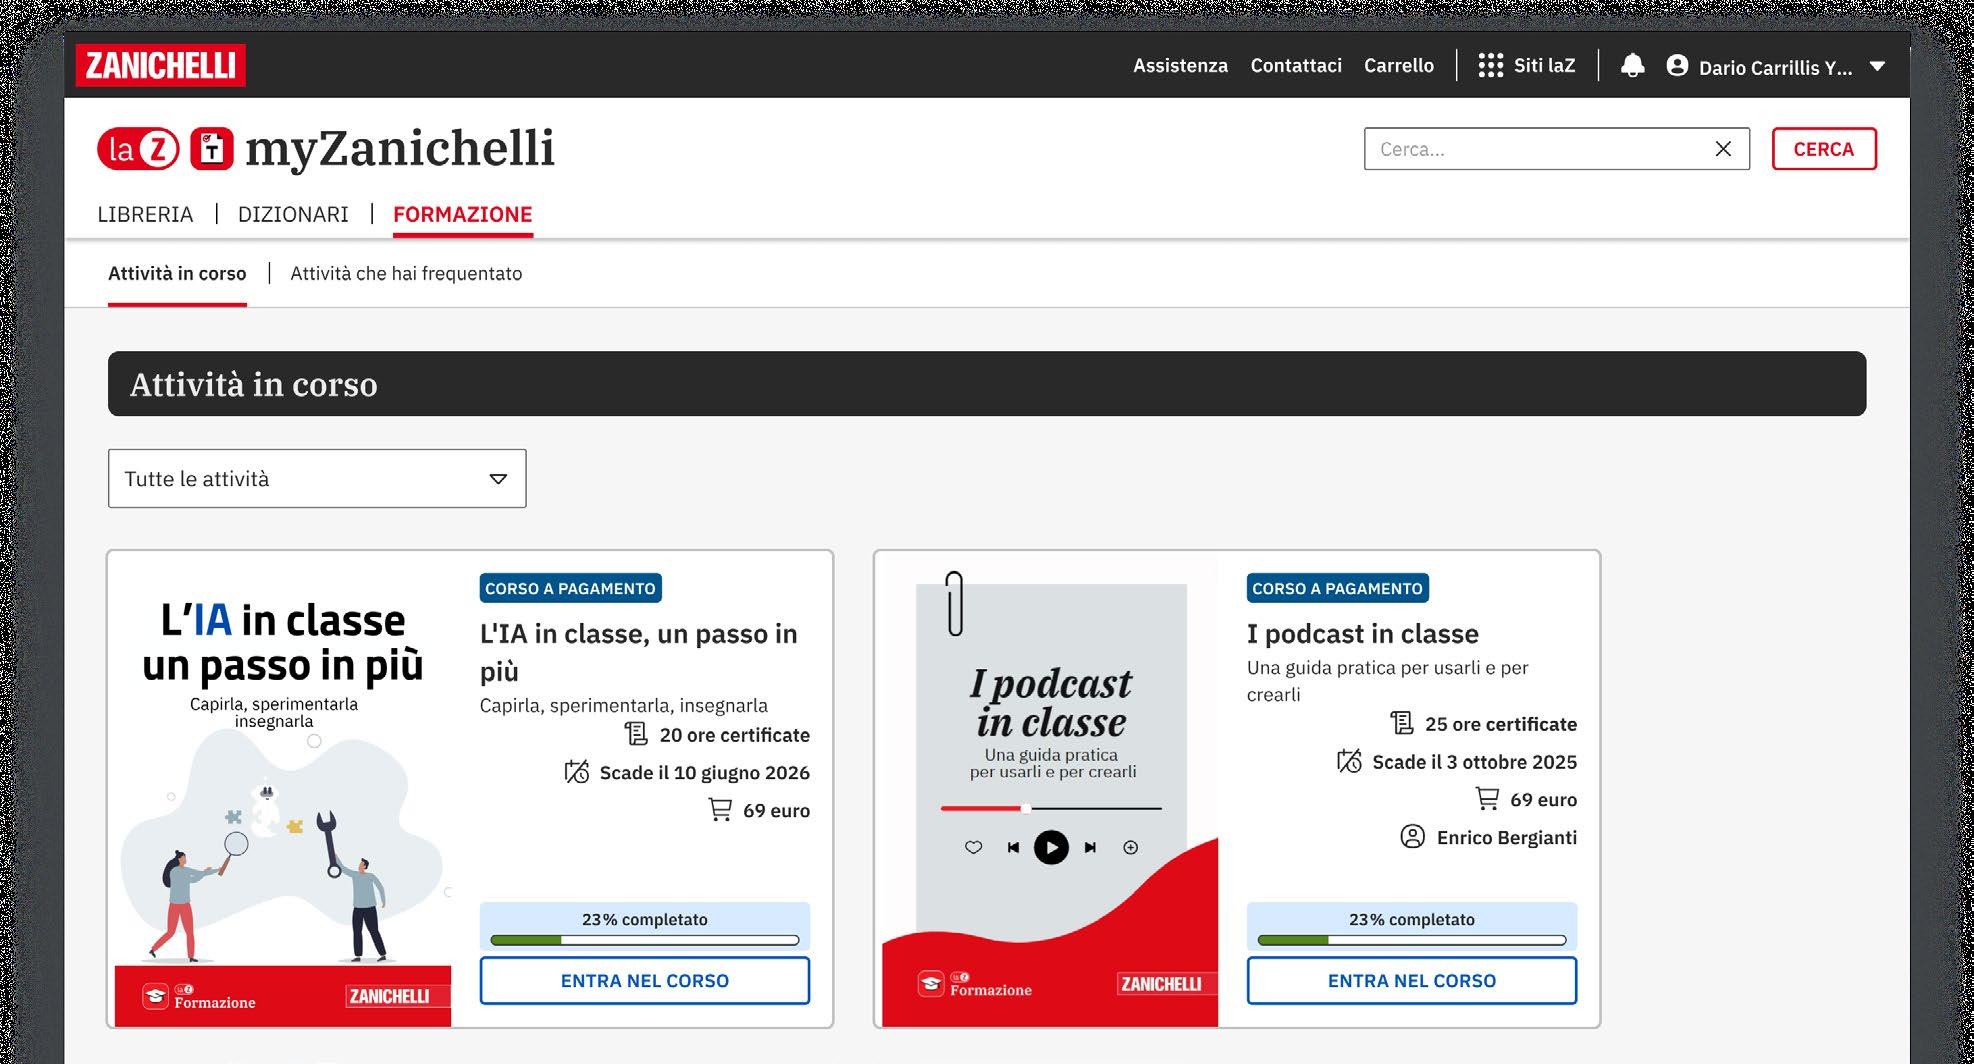Screen dimensions: 1974x1064
Task: Click the Capirla, sperimentarla, insegnarla subtitle beside card title
Action: [624, 705]
